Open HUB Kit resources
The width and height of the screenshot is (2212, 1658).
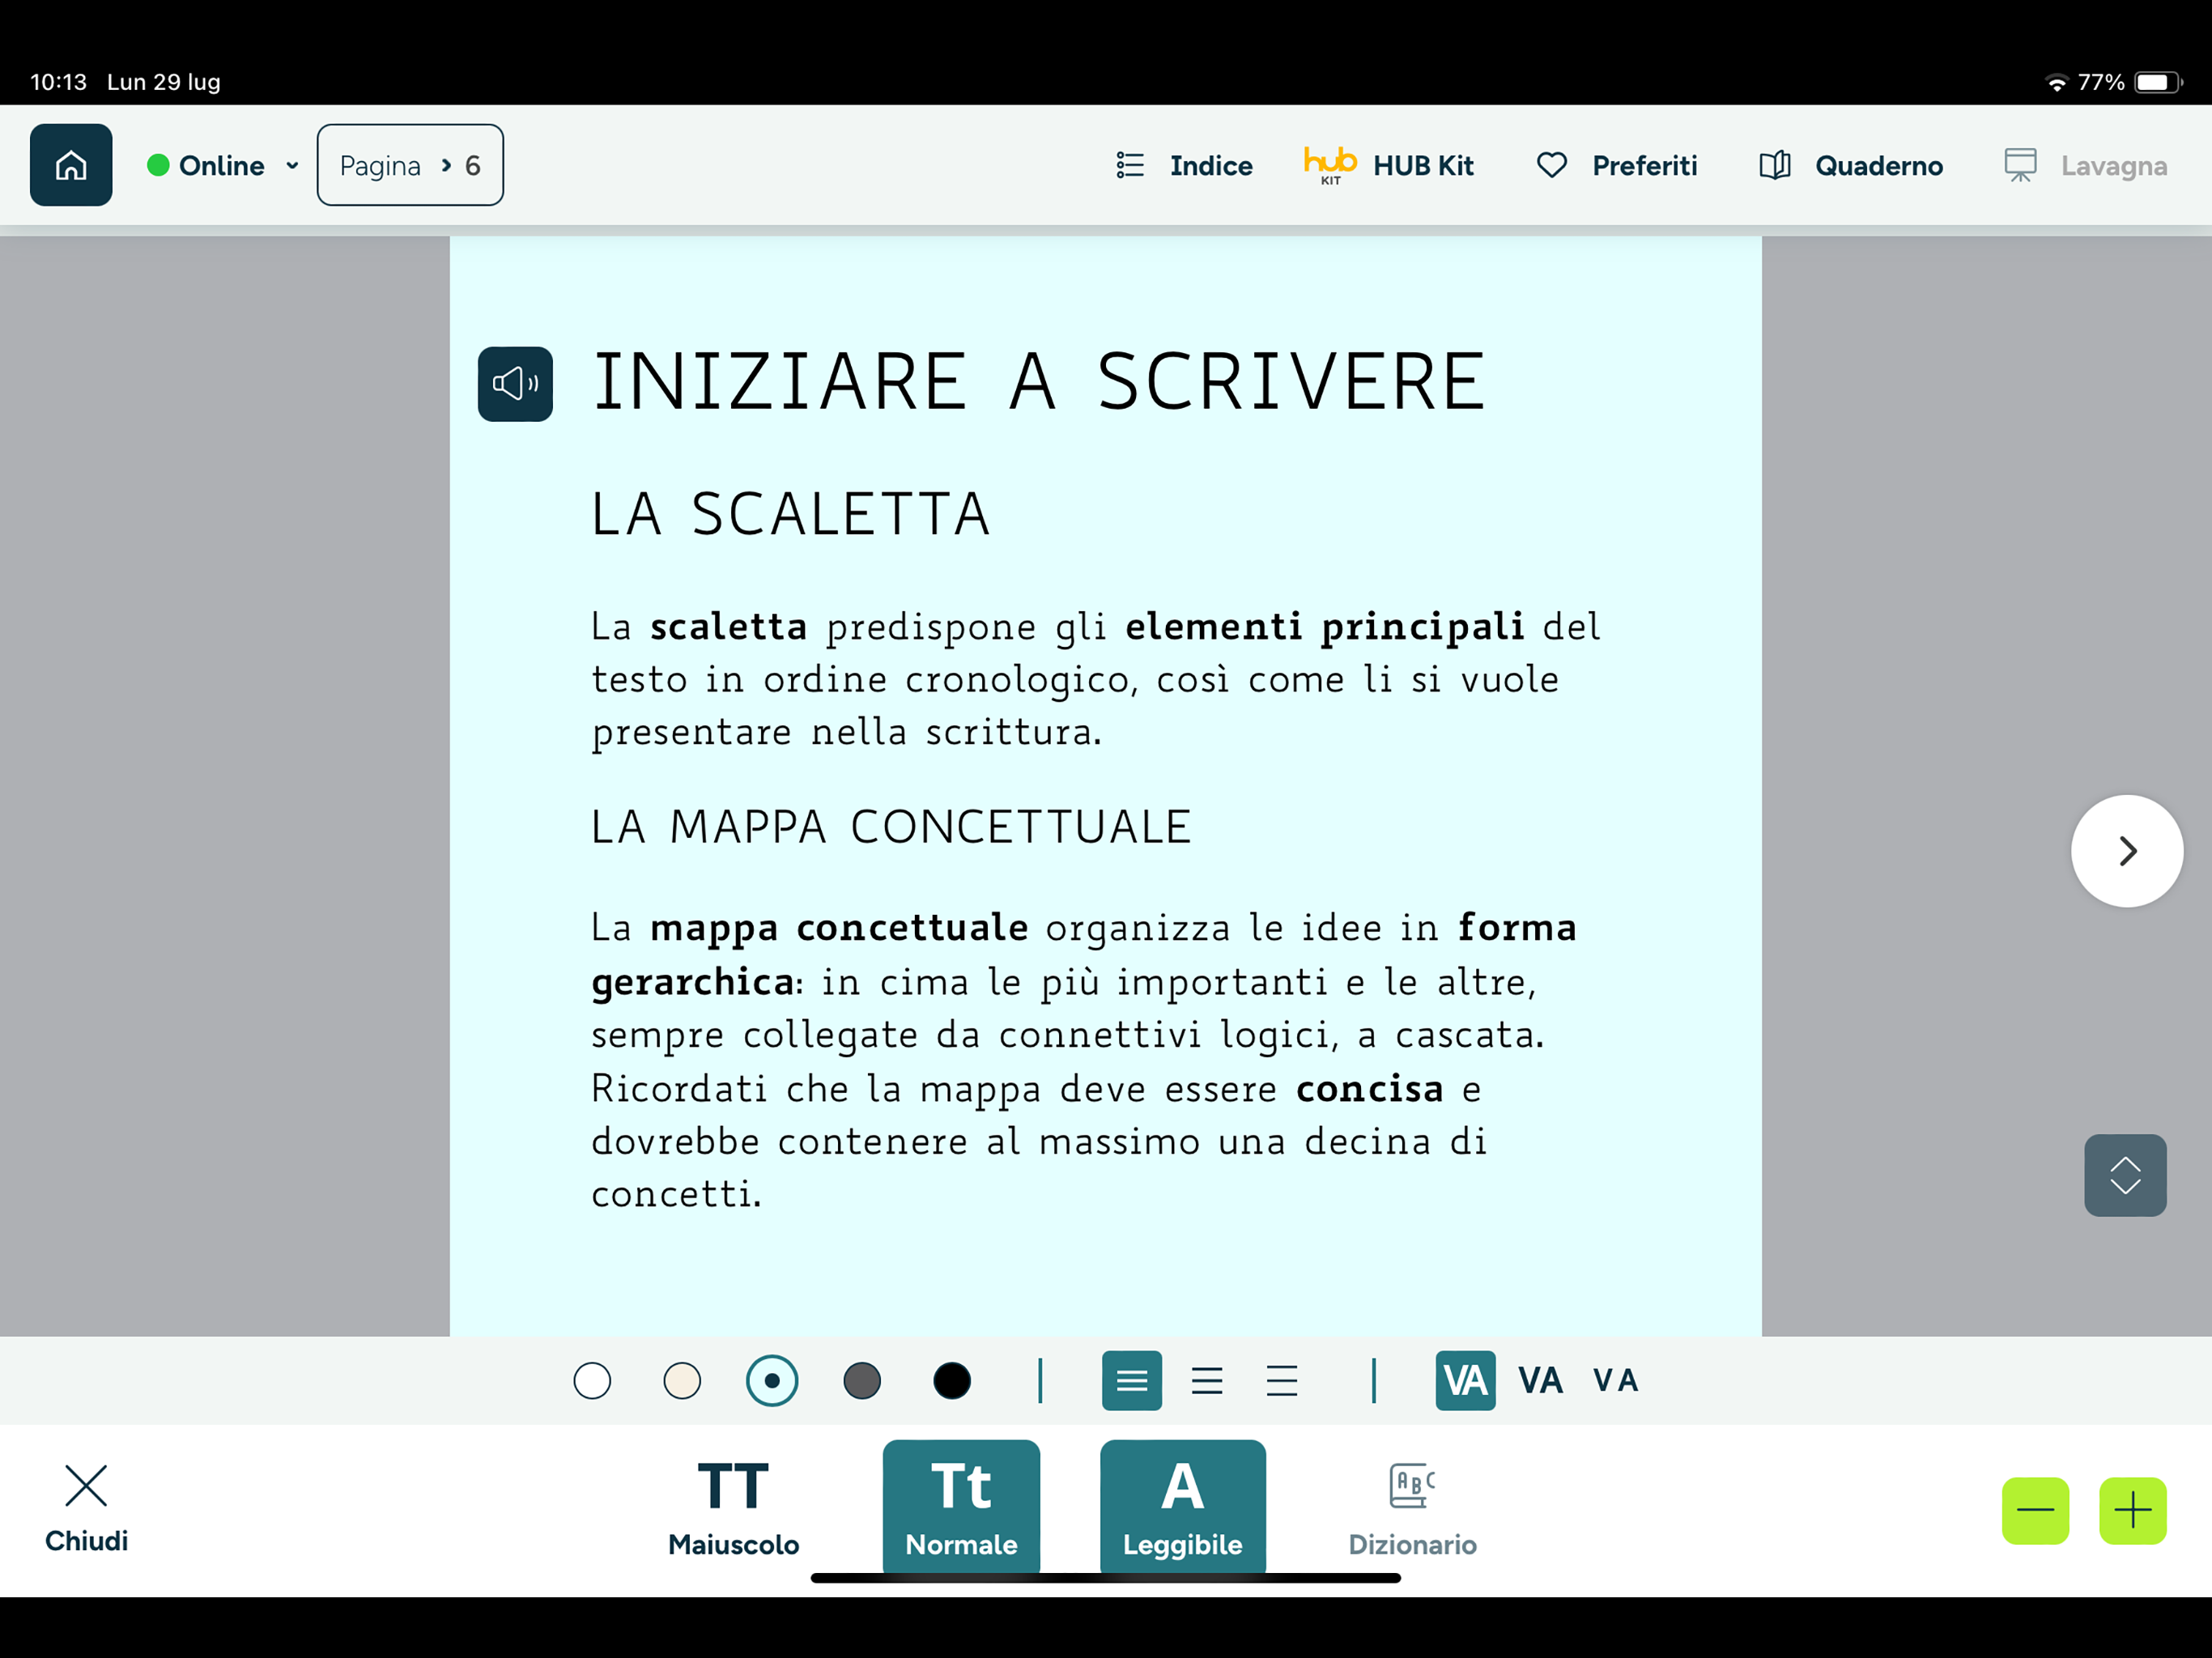(x=1389, y=165)
